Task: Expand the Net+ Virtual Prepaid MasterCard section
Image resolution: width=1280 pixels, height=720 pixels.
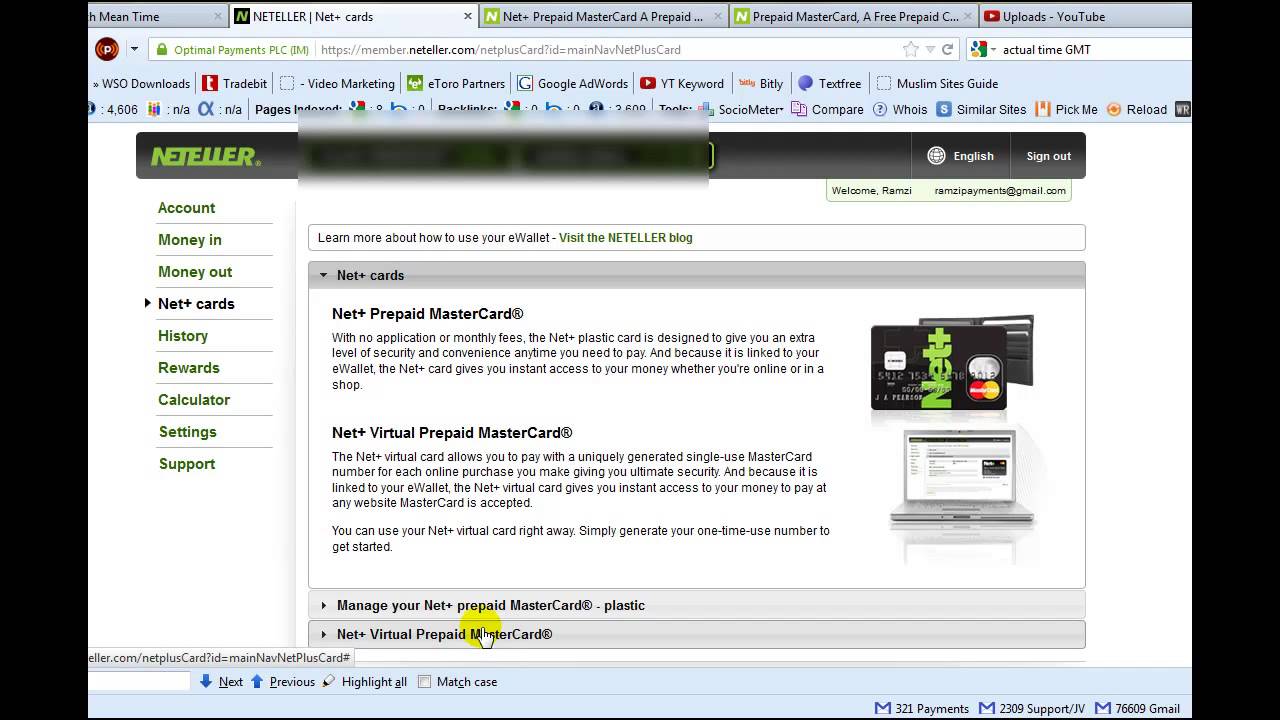Action: point(696,634)
